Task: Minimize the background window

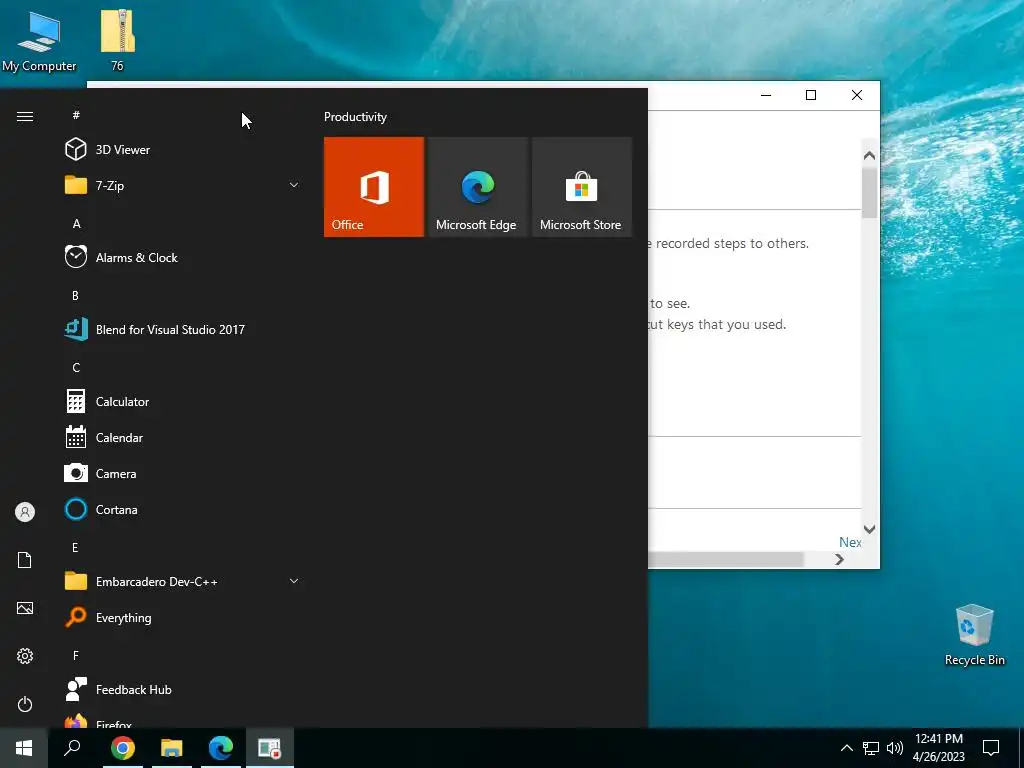Action: [x=766, y=95]
